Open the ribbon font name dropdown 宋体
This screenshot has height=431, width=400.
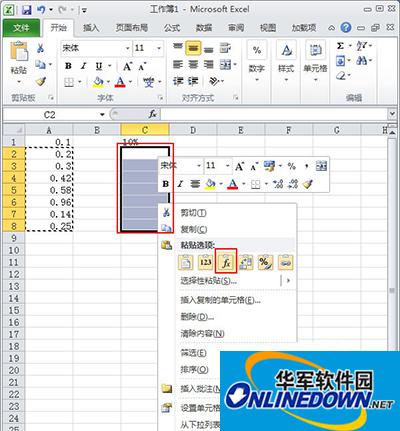(127, 49)
